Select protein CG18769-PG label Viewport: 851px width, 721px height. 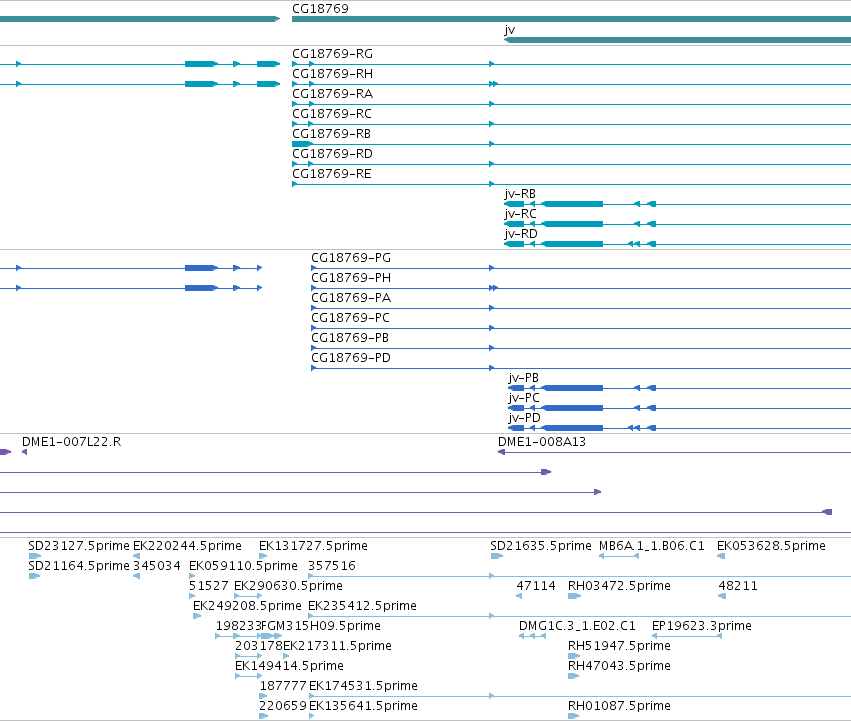(x=351, y=258)
